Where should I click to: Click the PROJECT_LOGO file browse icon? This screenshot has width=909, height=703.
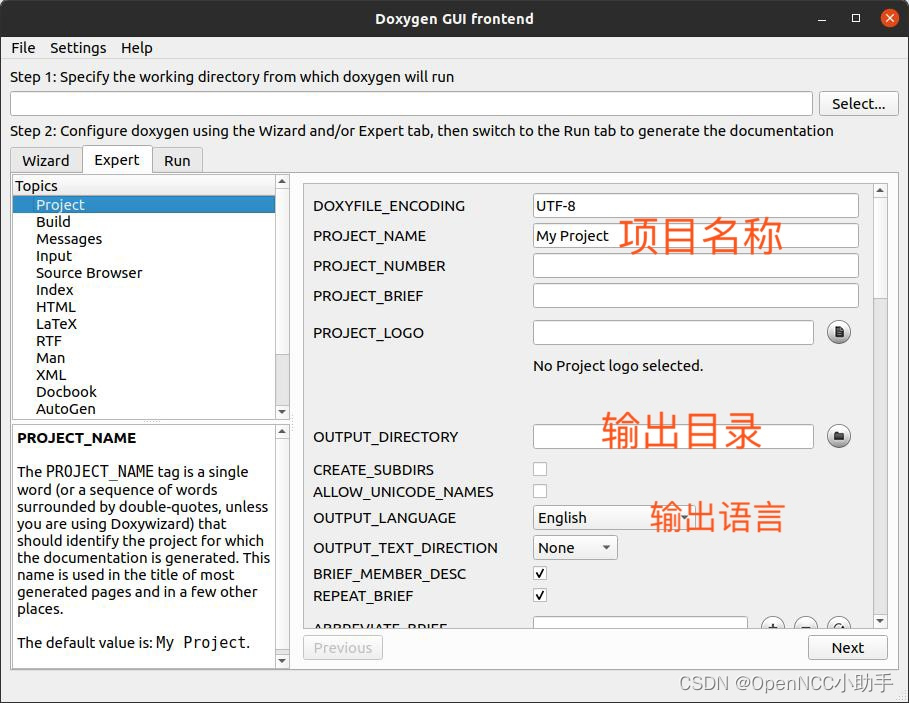tap(838, 332)
